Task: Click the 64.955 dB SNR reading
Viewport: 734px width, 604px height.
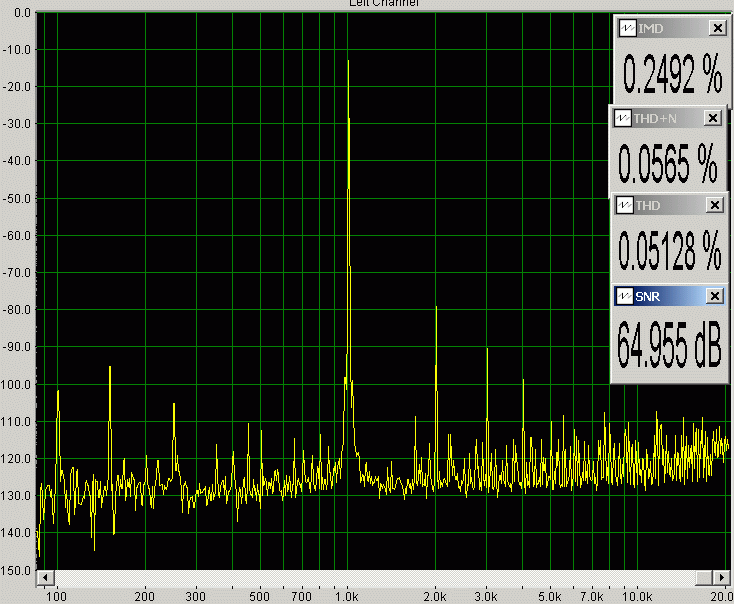Action: coord(669,345)
